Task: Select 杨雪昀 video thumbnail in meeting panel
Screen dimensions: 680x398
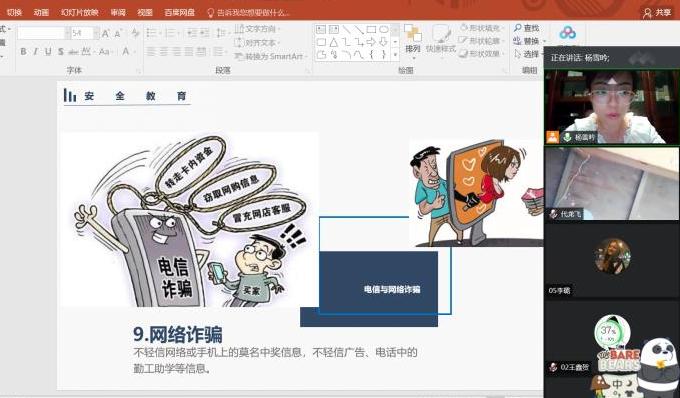Action: tap(612, 107)
